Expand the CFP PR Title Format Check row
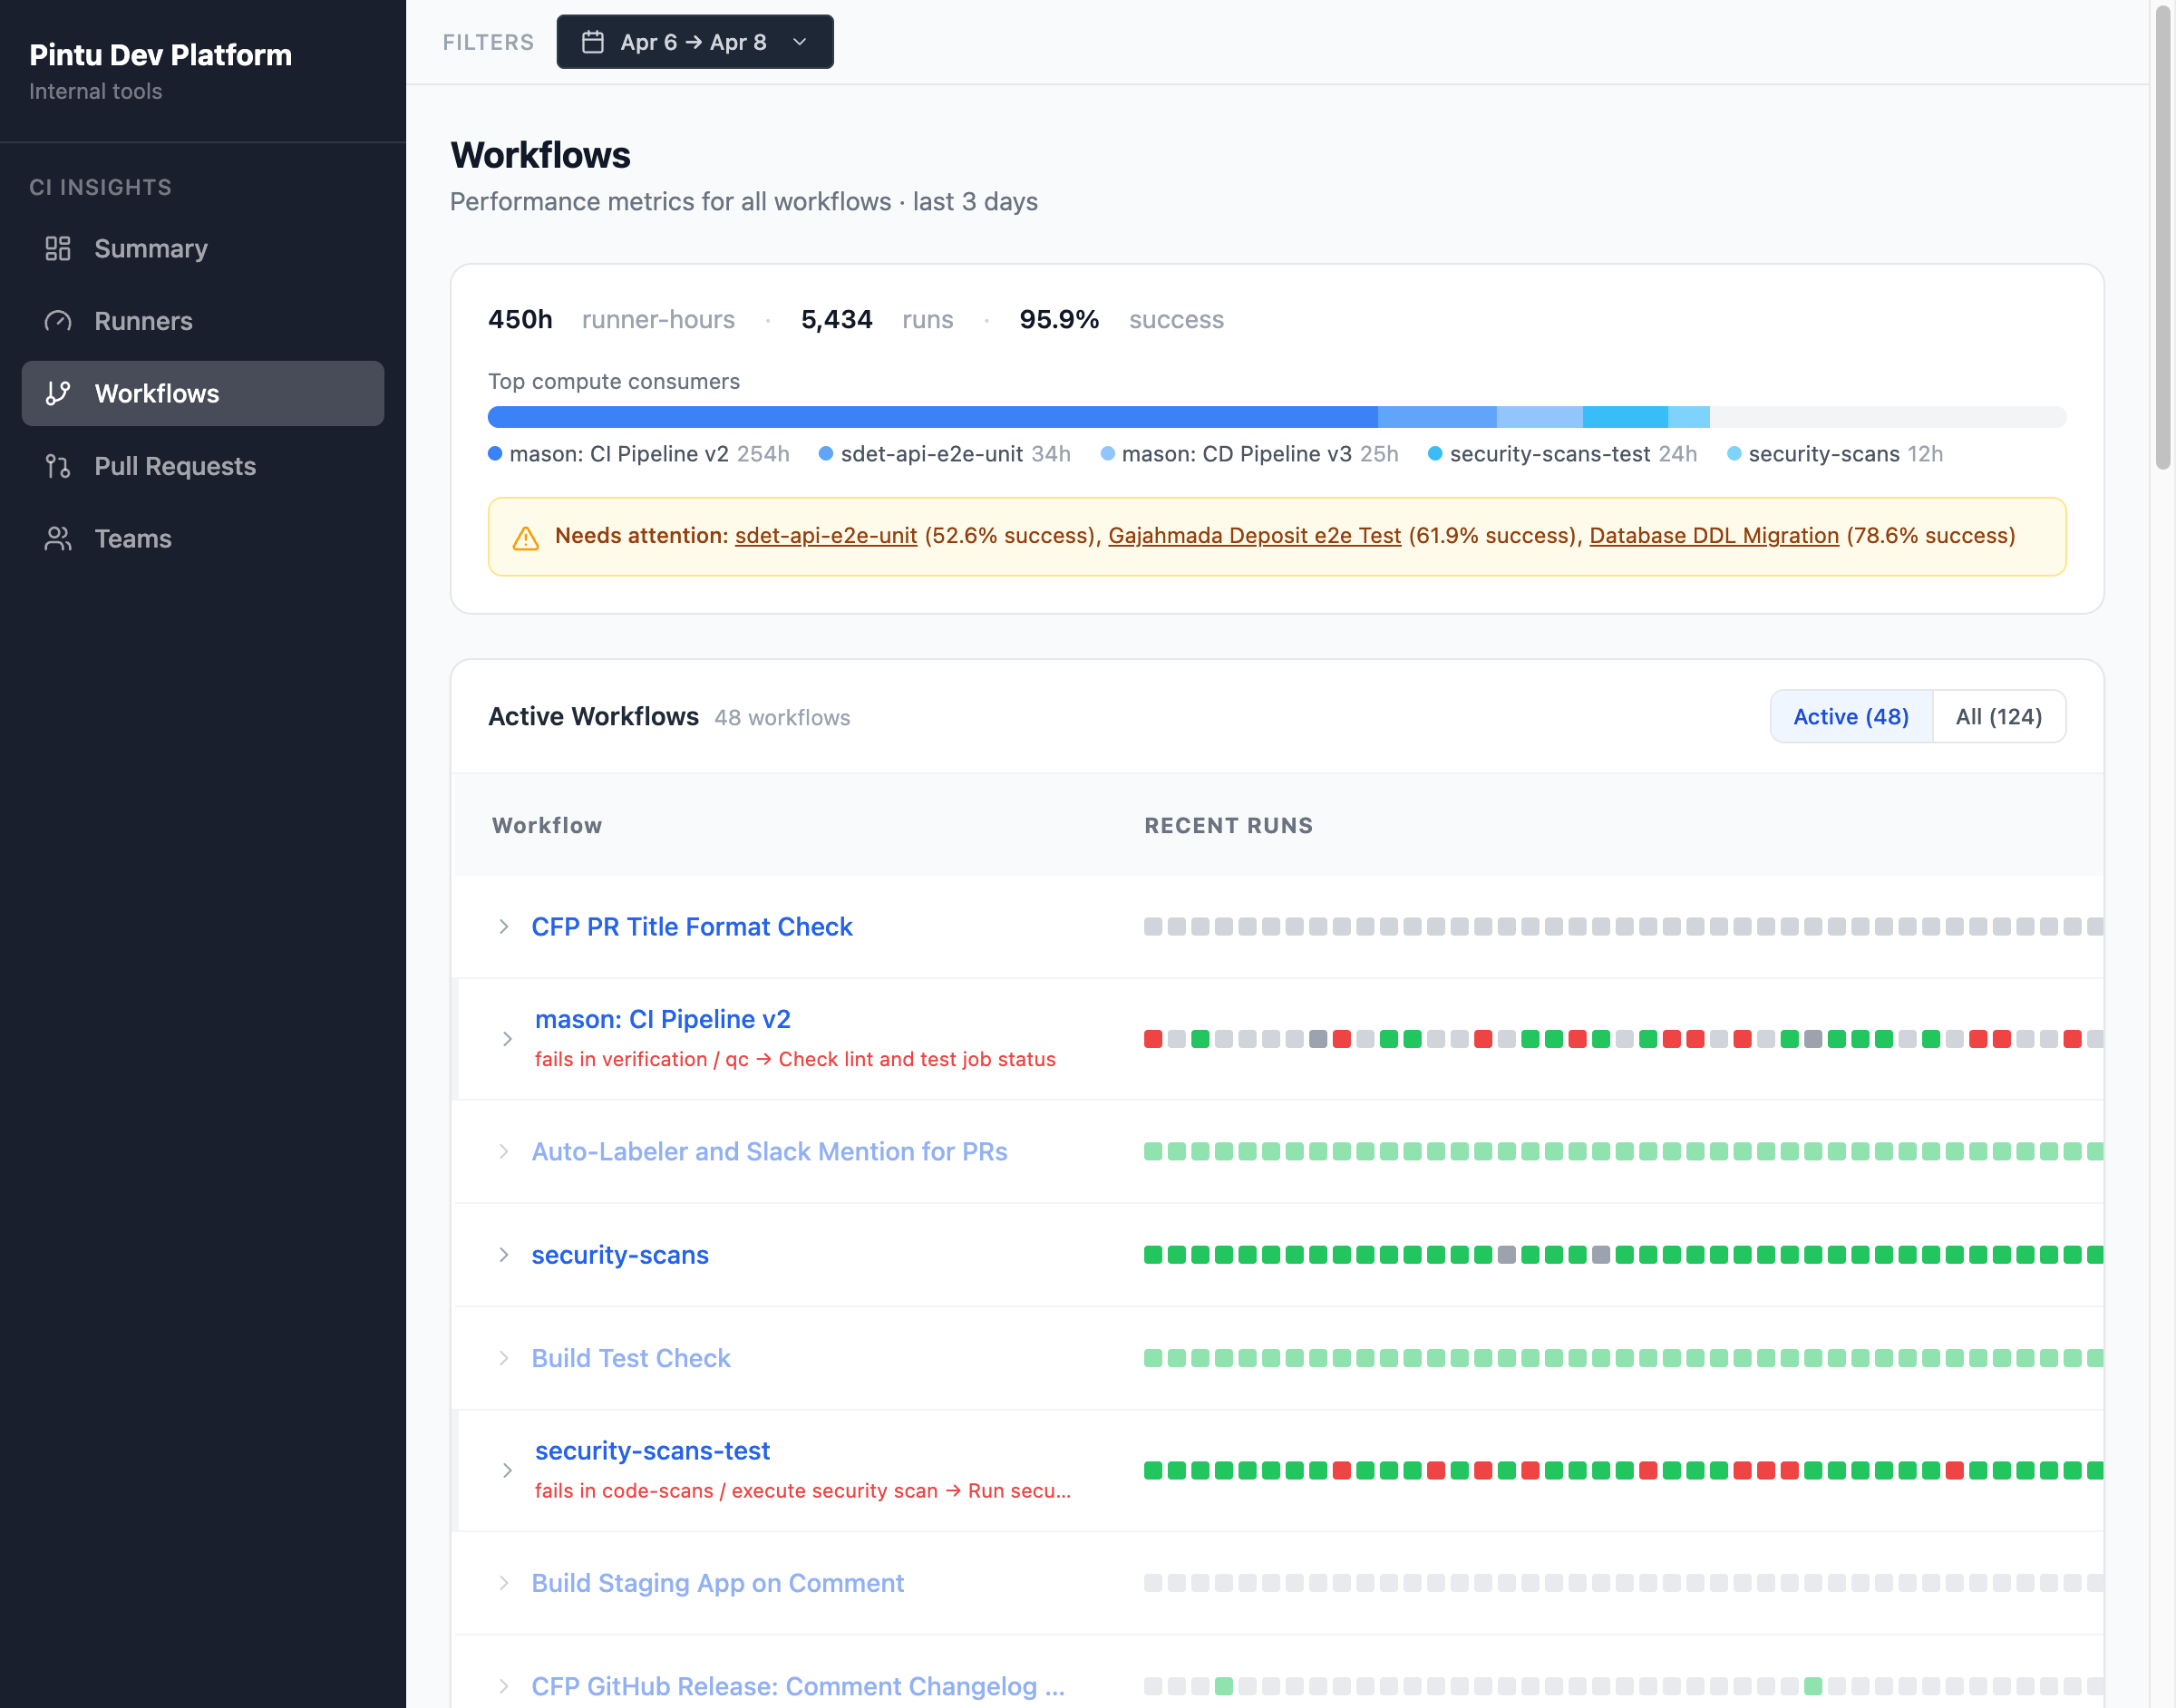2176x1708 pixels. 504,927
